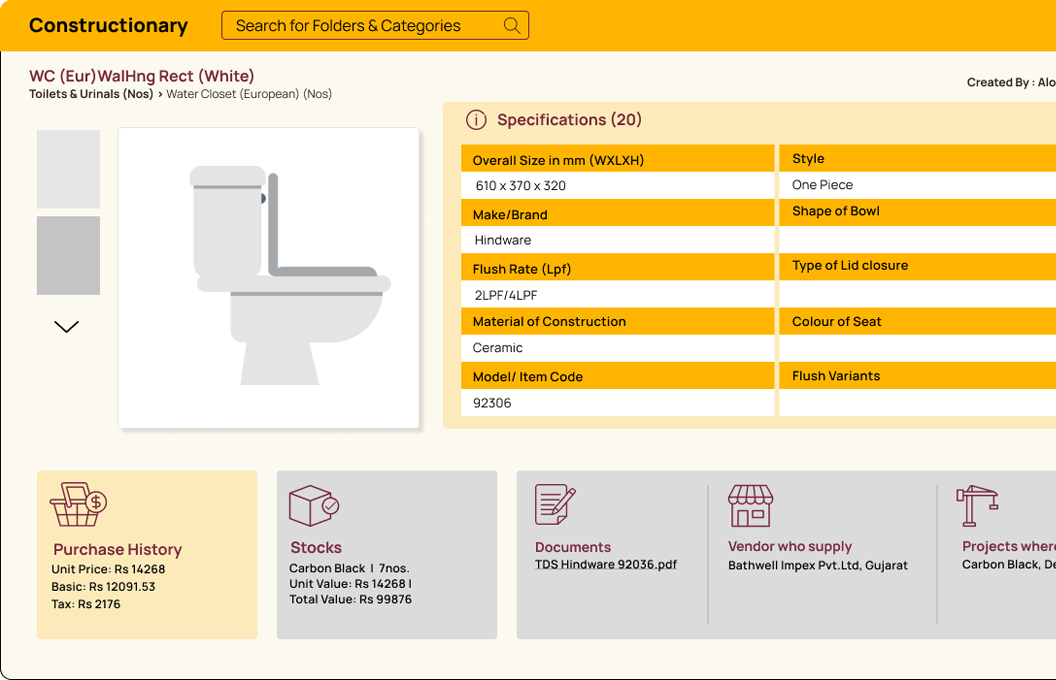Image resolution: width=1056 pixels, height=680 pixels.
Task: Click the product title WC (Eur)WalHng Rect (White)
Action: point(141,76)
